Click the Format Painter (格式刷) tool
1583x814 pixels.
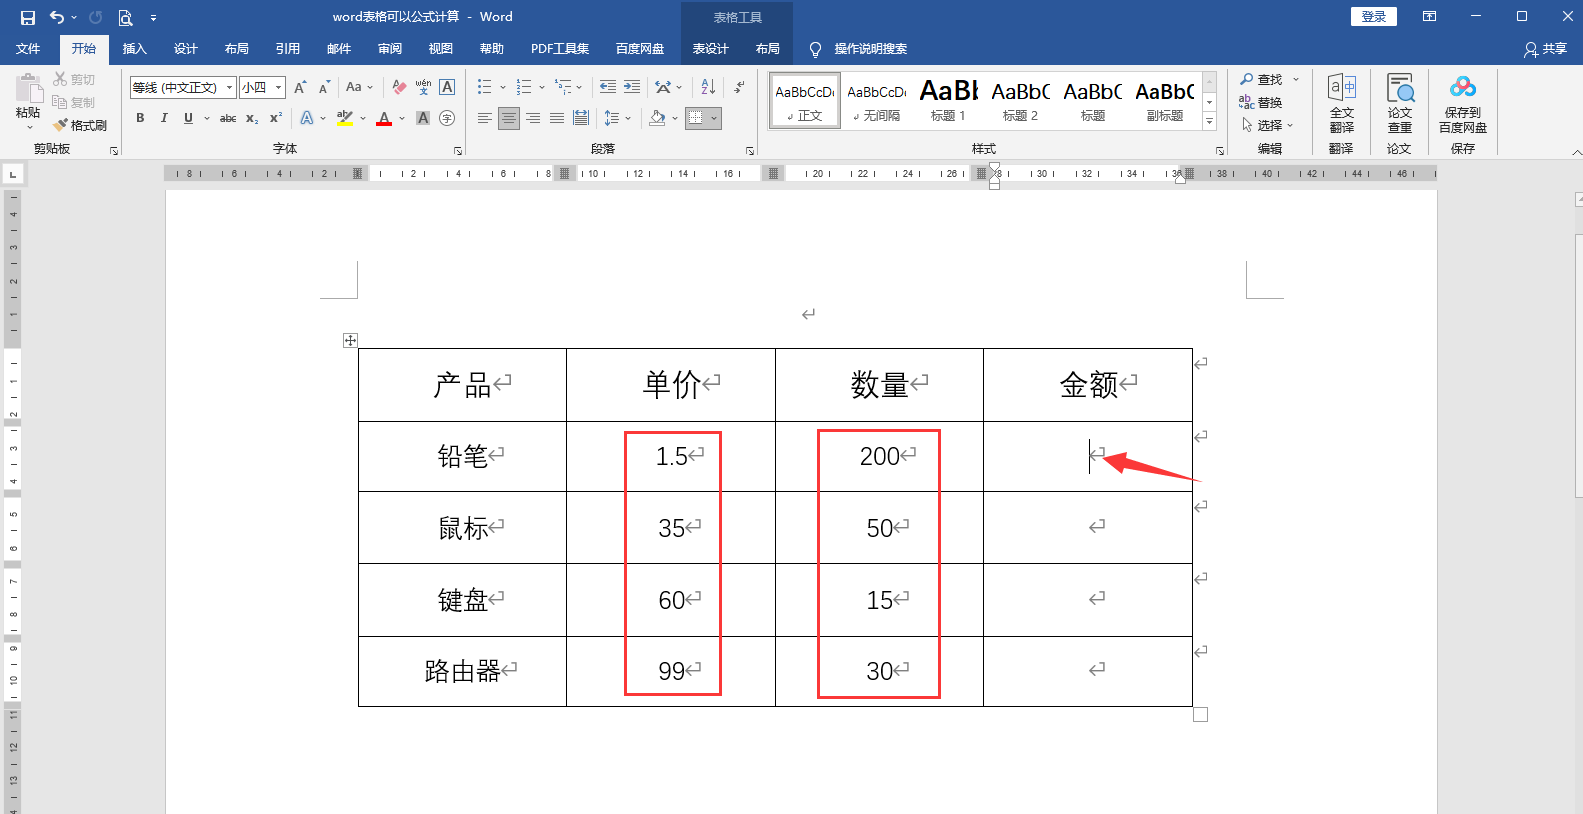click(80, 125)
